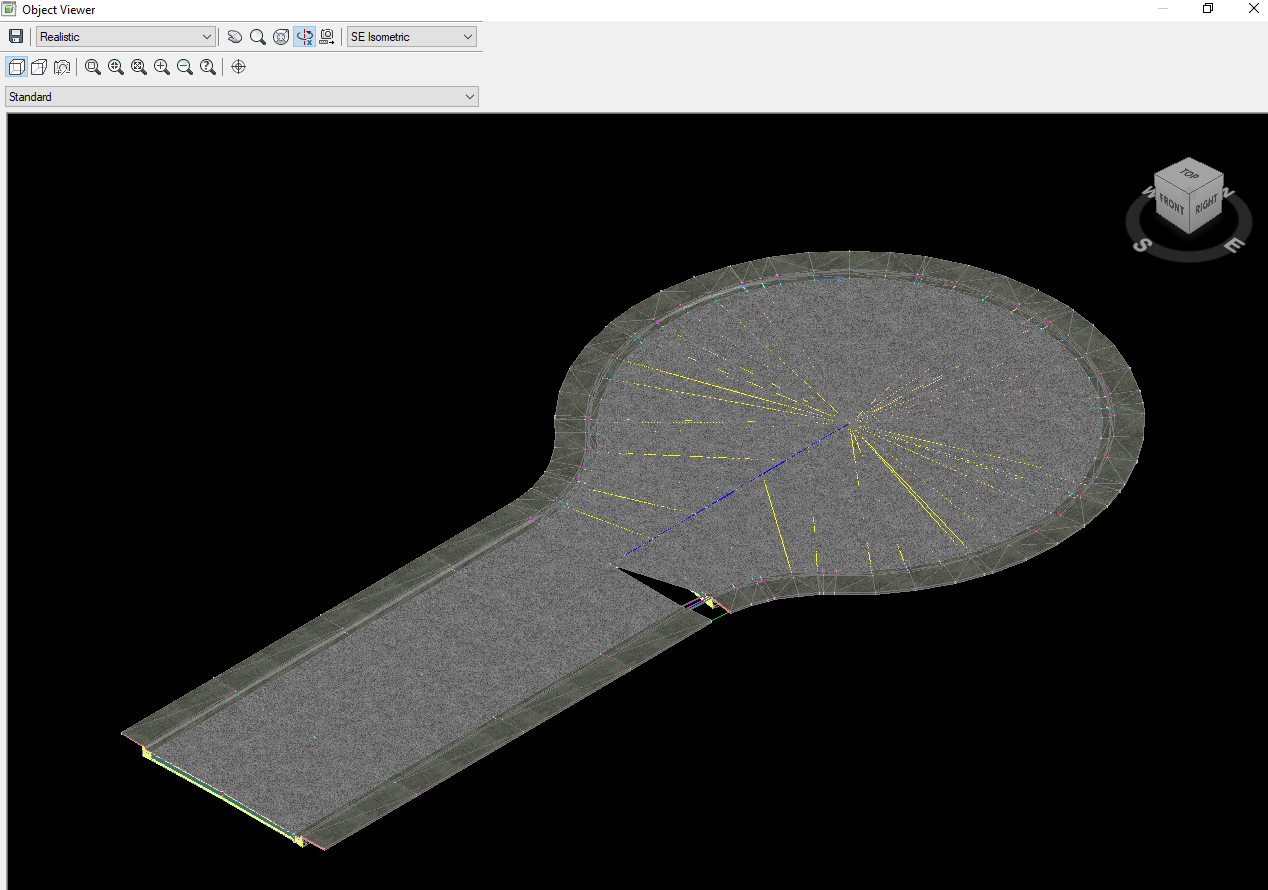Click the Object Viewer title bar icon

pos(10,9)
